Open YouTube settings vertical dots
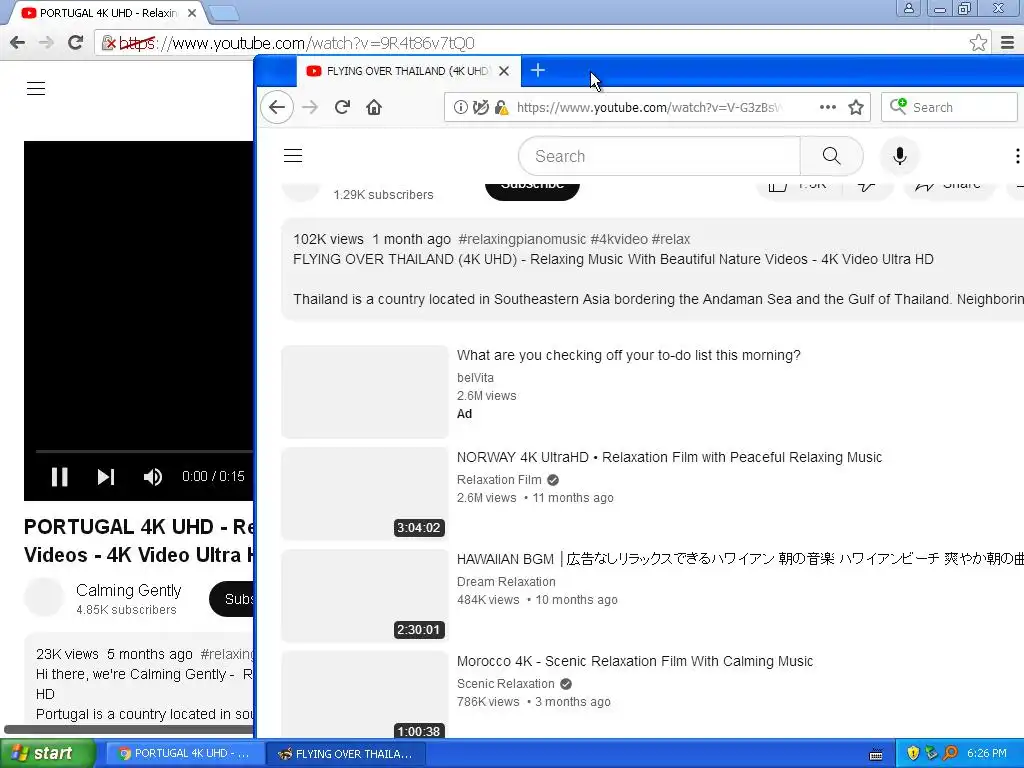 coord(1017,156)
